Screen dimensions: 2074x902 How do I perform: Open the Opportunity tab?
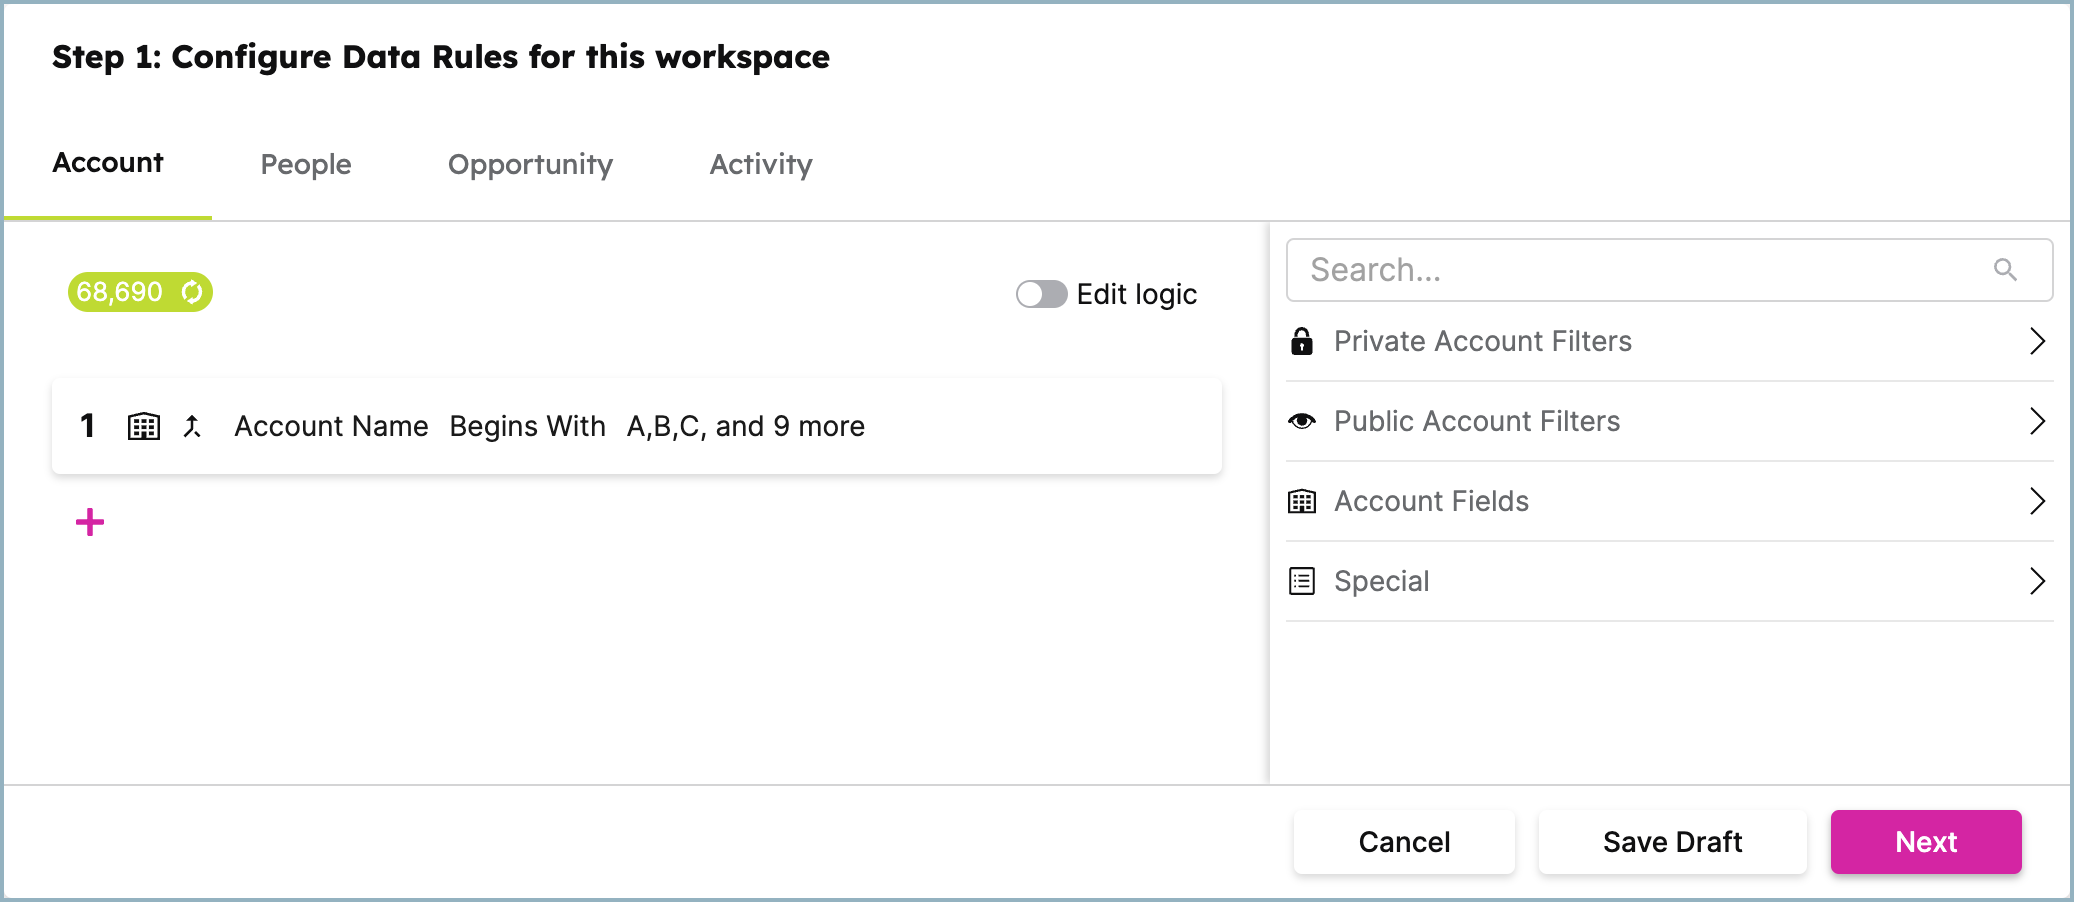[530, 164]
